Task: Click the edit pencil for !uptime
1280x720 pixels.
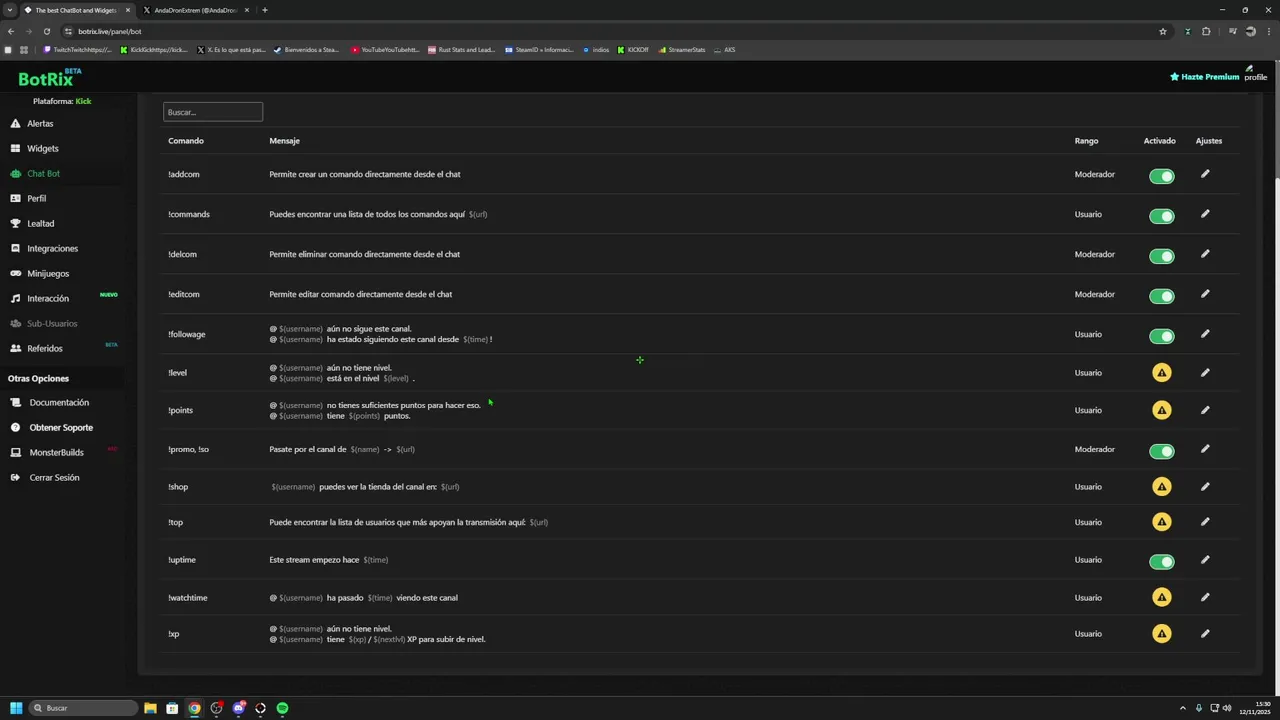Action: [1205, 560]
